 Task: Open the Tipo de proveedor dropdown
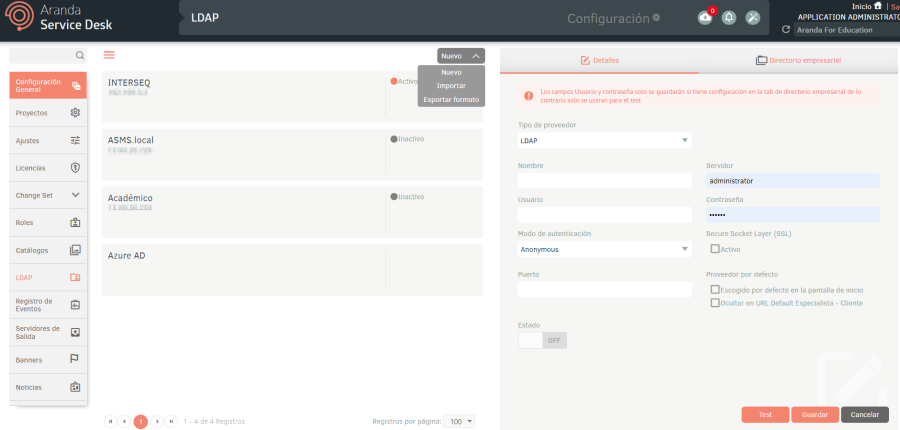604,141
